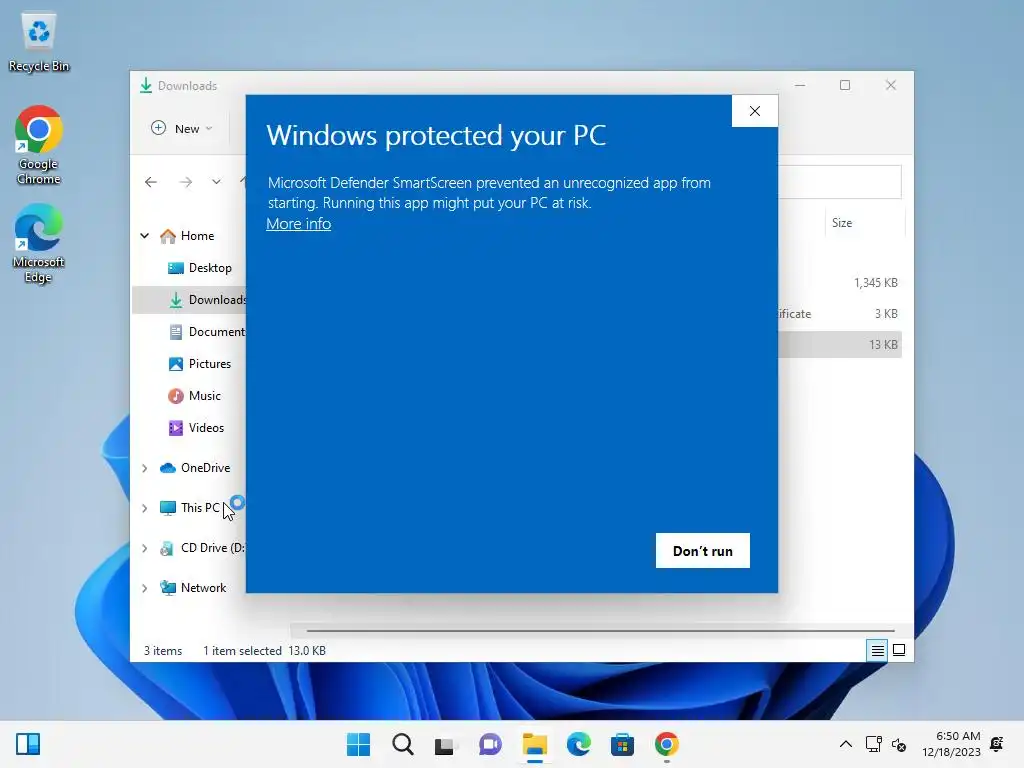The height and width of the screenshot is (768, 1024).
Task: Open Microsoft Store from the taskbar
Action: pos(622,744)
